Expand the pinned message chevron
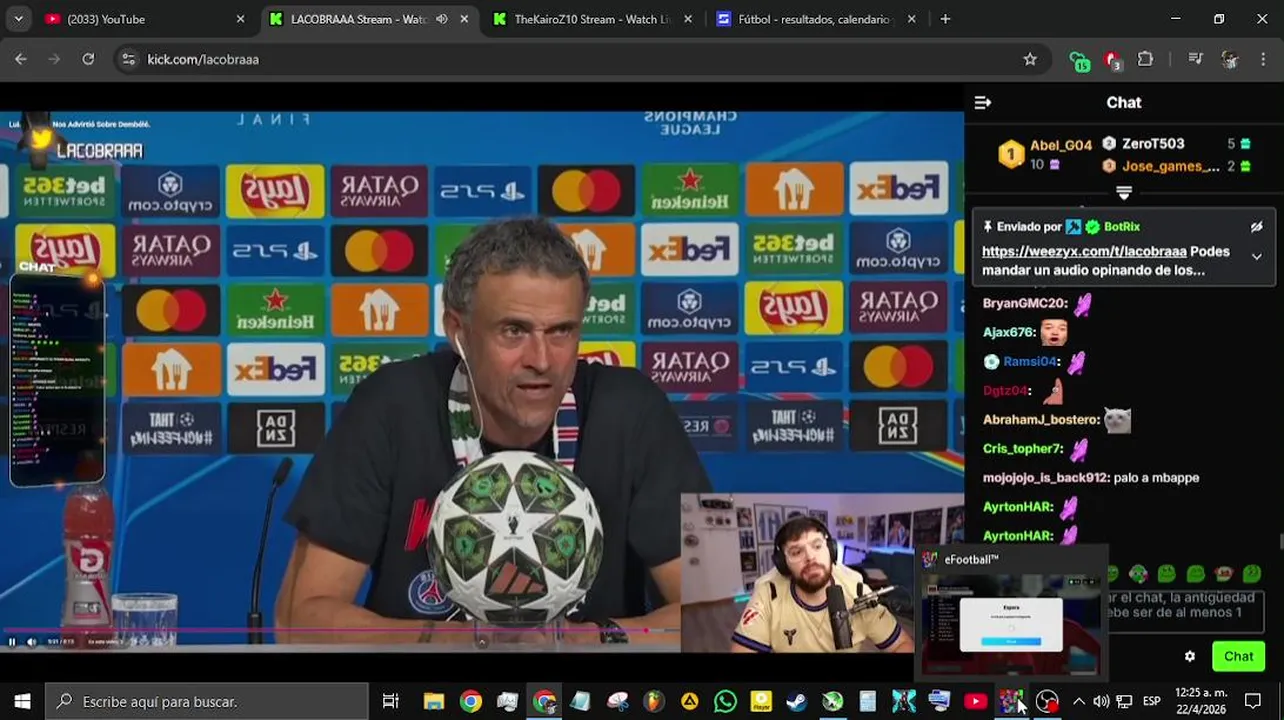The image size is (1284, 720). click(1257, 256)
